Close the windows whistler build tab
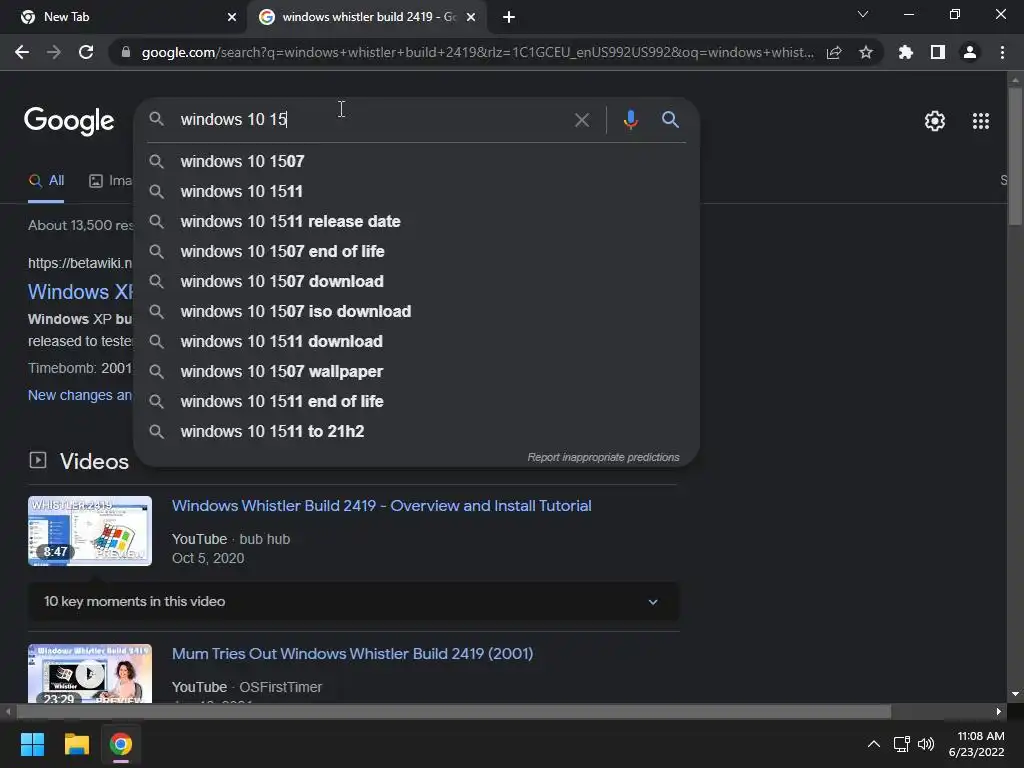This screenshot has height=768, width=1024. point(471,17)
